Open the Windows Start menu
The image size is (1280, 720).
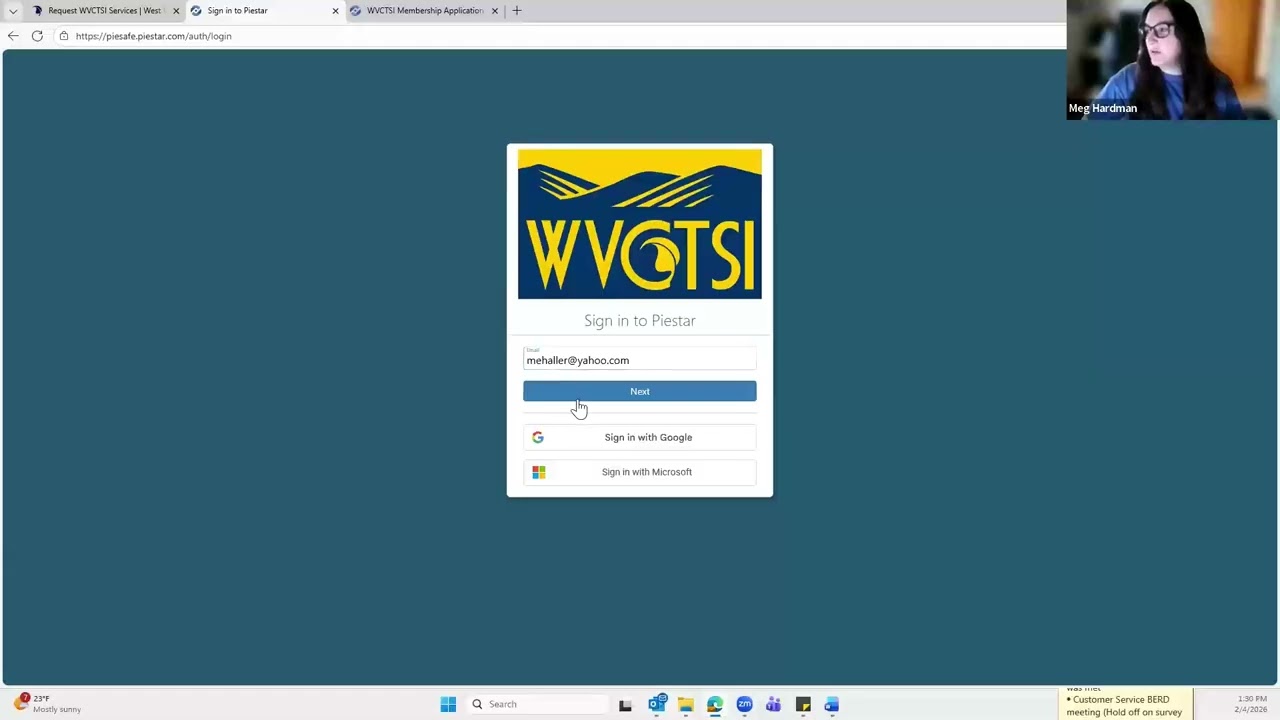[x=448, y=704]
